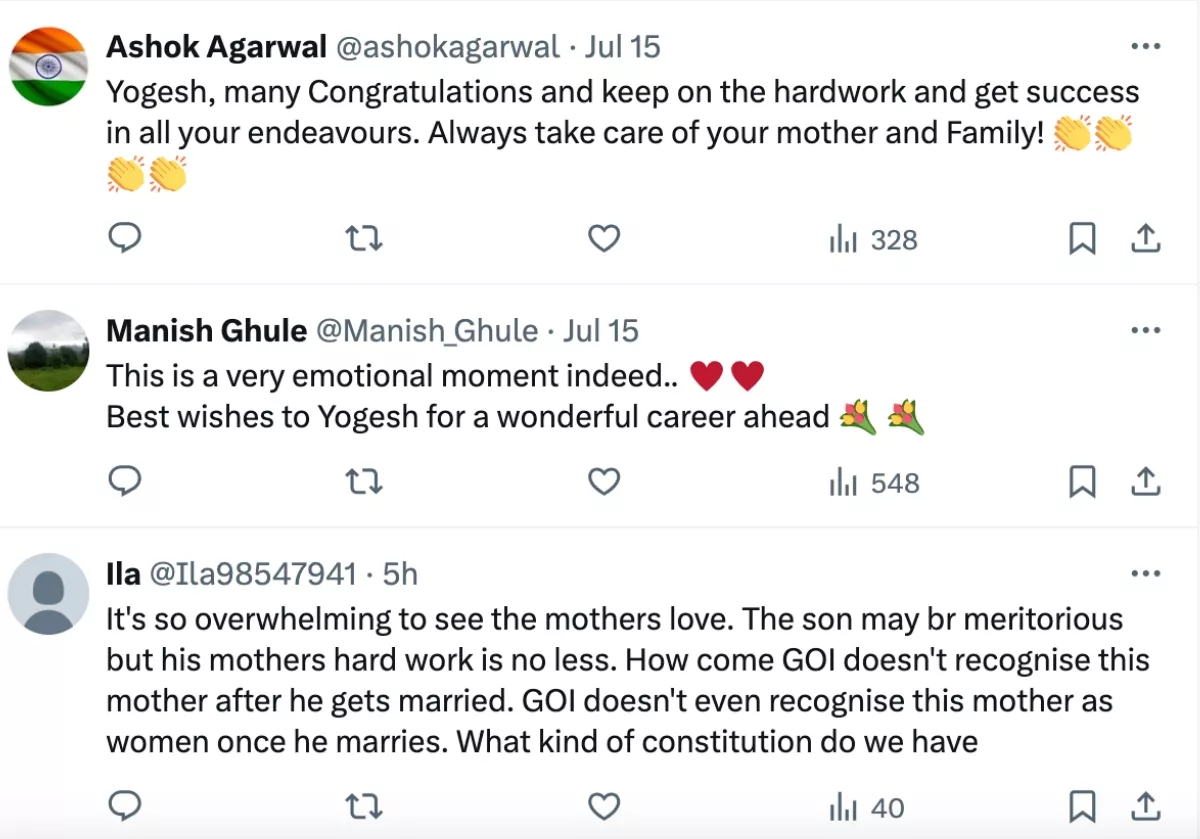
Task: Open more options on Ila's tweet
Action: point(1145,574)
